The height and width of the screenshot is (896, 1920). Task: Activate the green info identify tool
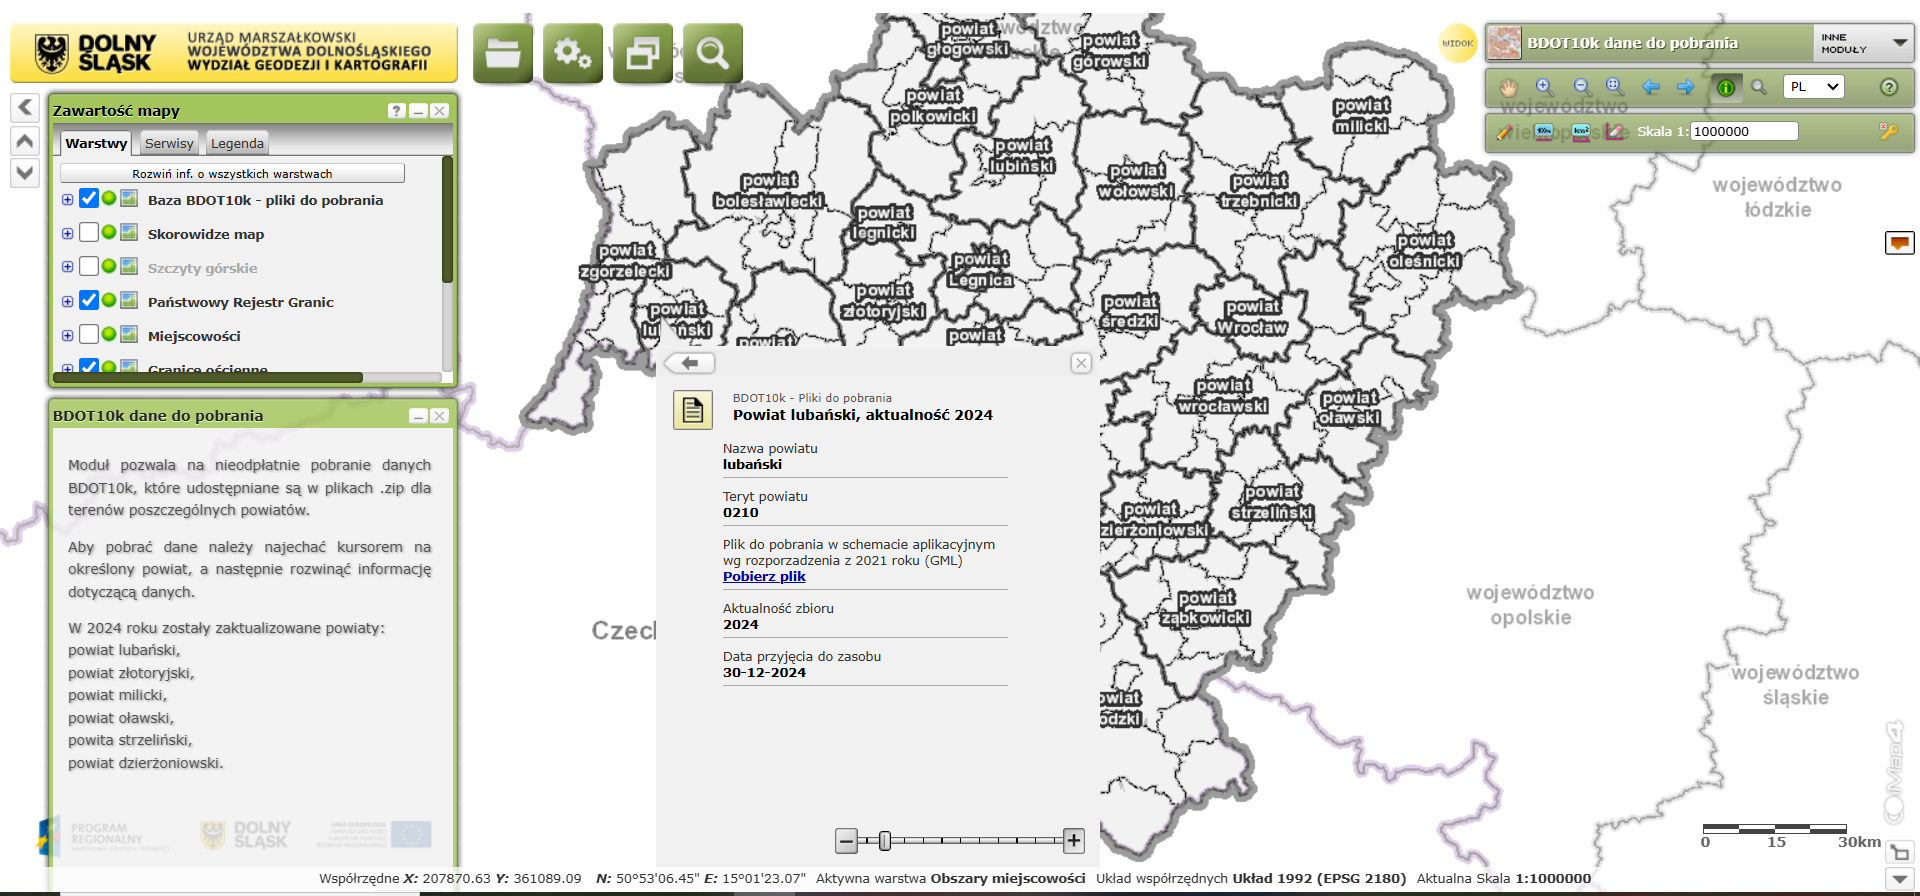tap(1725, 87)
